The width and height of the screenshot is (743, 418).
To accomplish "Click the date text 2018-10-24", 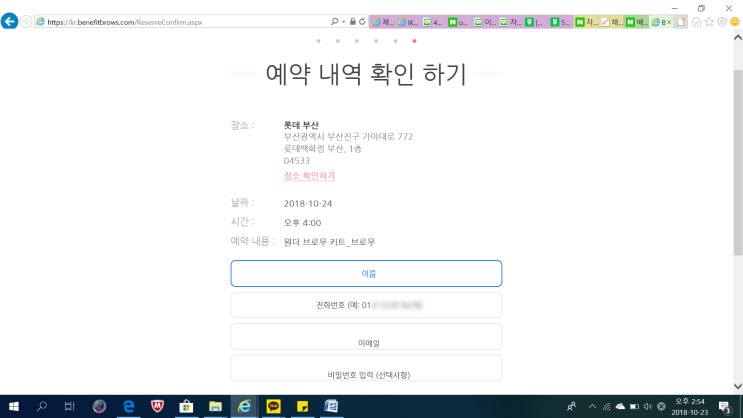I will (x=308, y=204).
